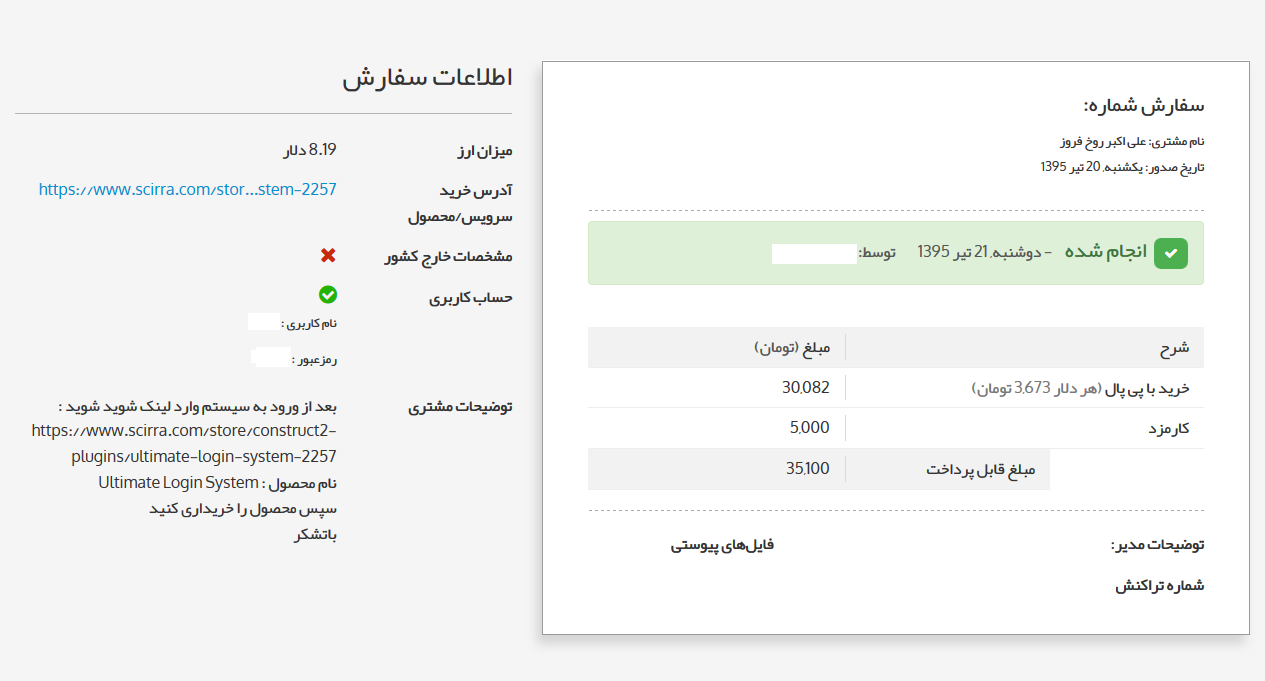Click the مبلغ (تومان) column header
1265x681 pixels.
792,348
